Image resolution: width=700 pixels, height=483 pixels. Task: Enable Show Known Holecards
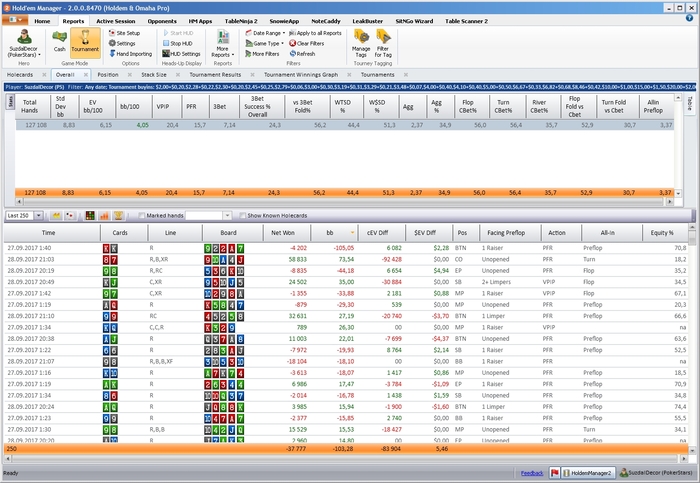242,216
